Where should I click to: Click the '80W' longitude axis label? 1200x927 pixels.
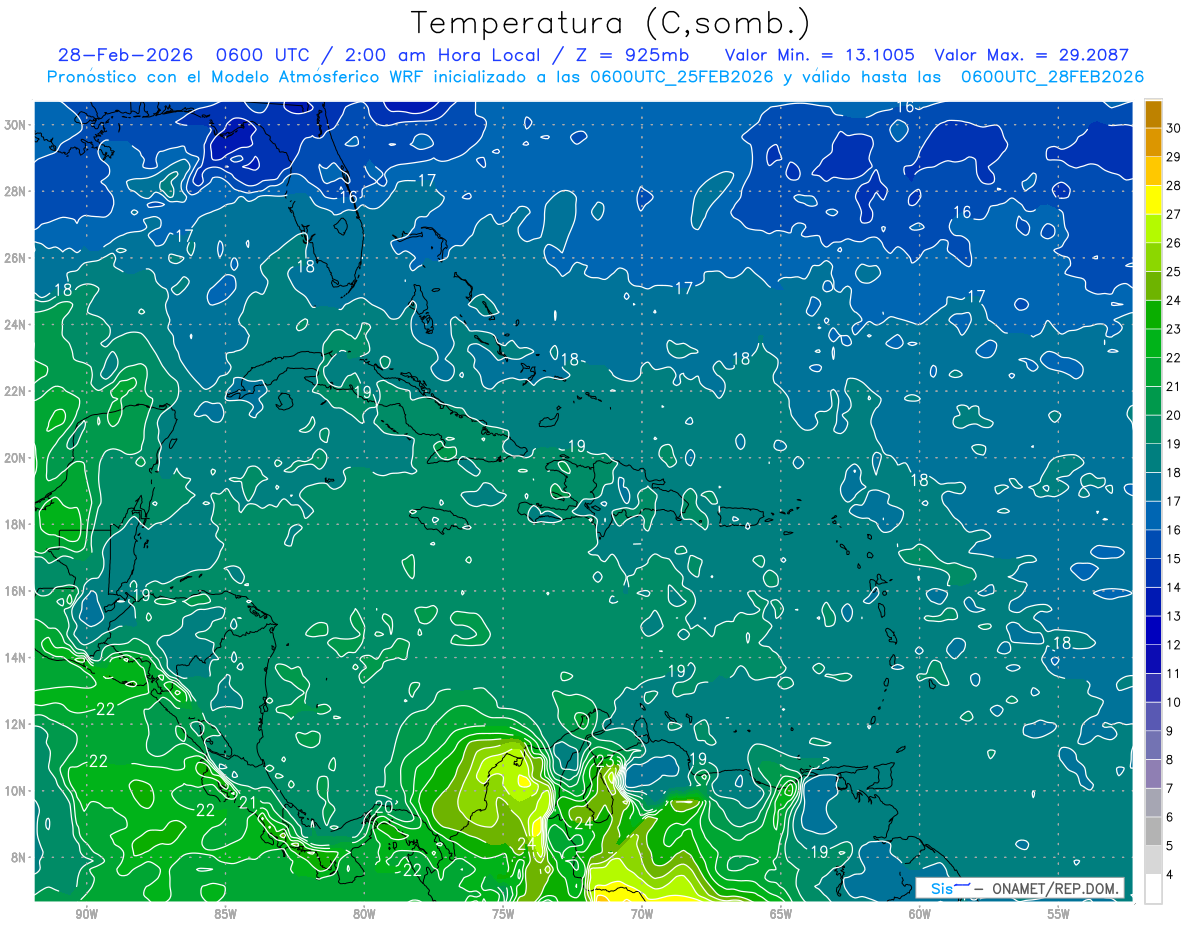(x=364, y=914)
